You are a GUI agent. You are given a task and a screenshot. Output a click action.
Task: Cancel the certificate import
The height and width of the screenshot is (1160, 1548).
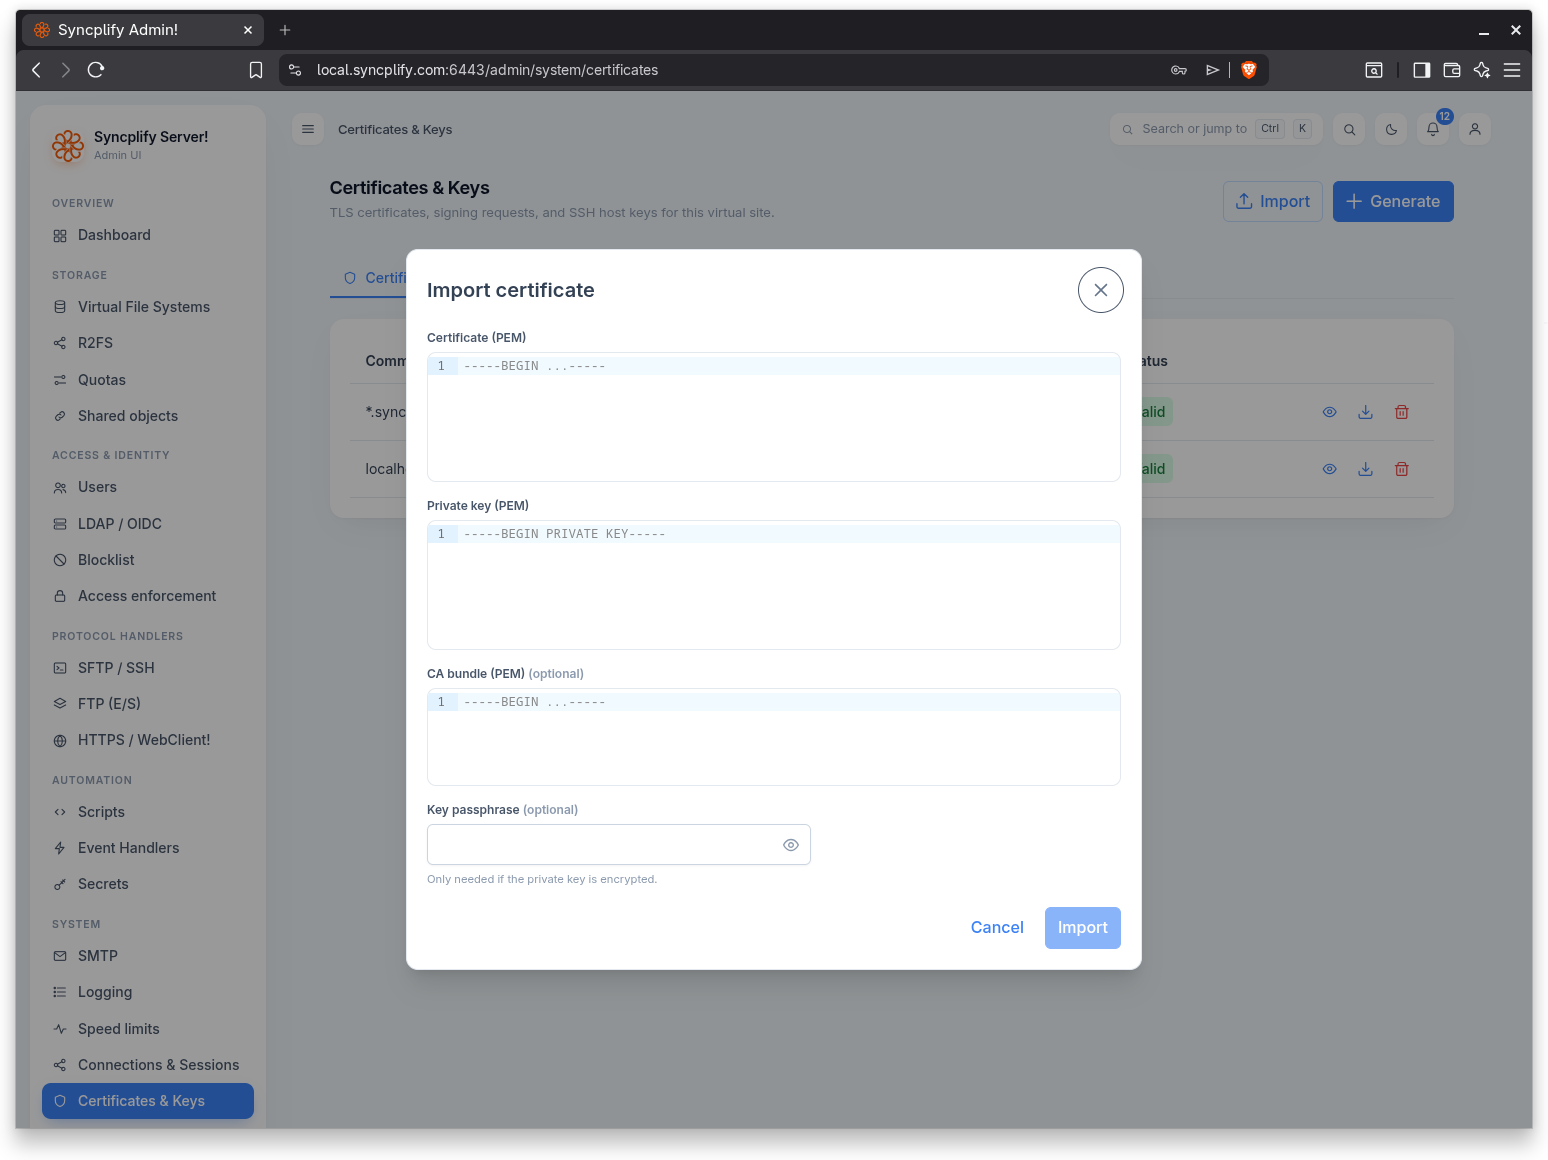tap(997, 928)
